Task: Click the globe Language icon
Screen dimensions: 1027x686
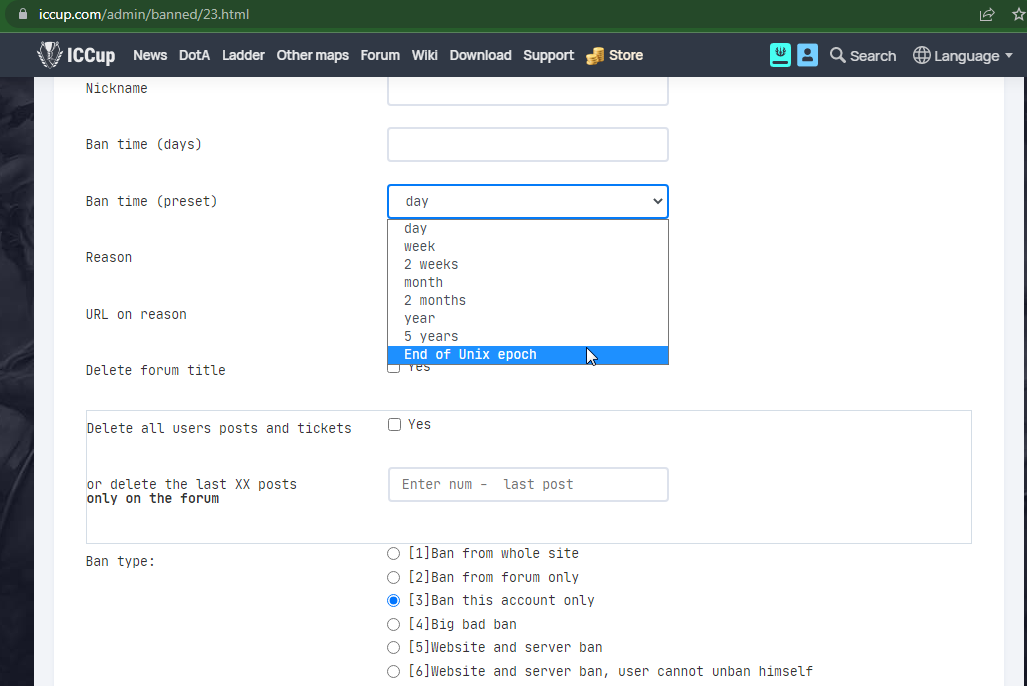Action: (922, 55)
